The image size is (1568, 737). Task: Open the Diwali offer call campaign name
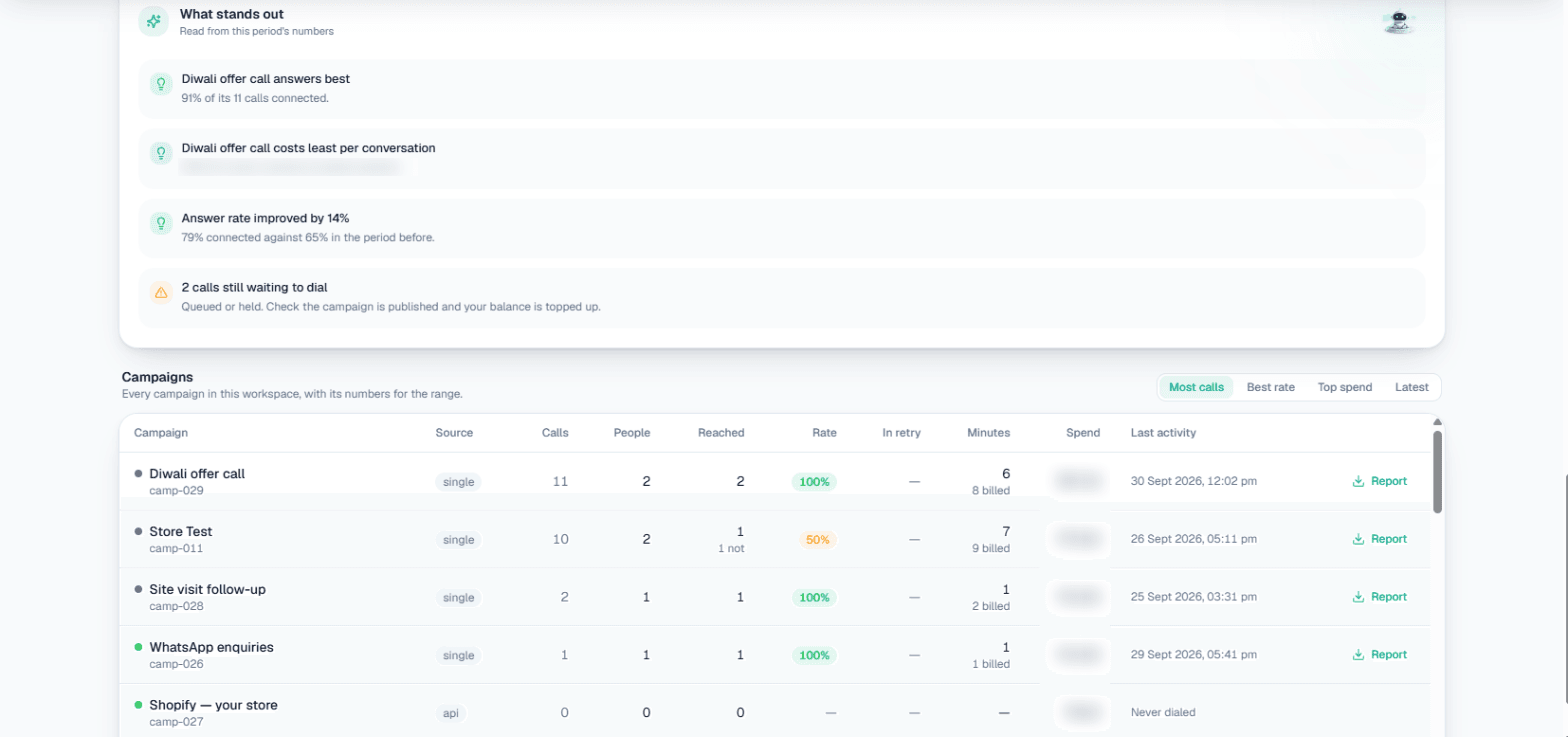pyautogui.click(x=197, y=474)
